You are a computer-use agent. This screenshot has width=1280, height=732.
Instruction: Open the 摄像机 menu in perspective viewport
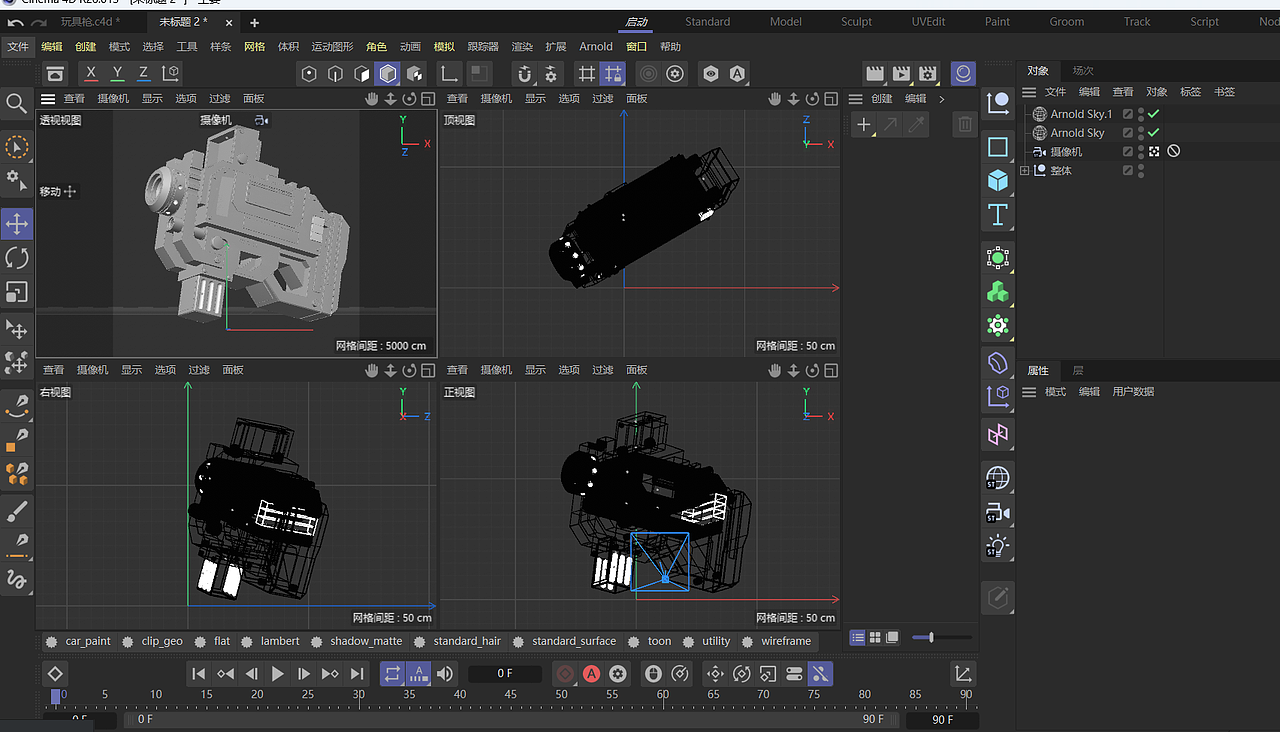tap(112, 99)
